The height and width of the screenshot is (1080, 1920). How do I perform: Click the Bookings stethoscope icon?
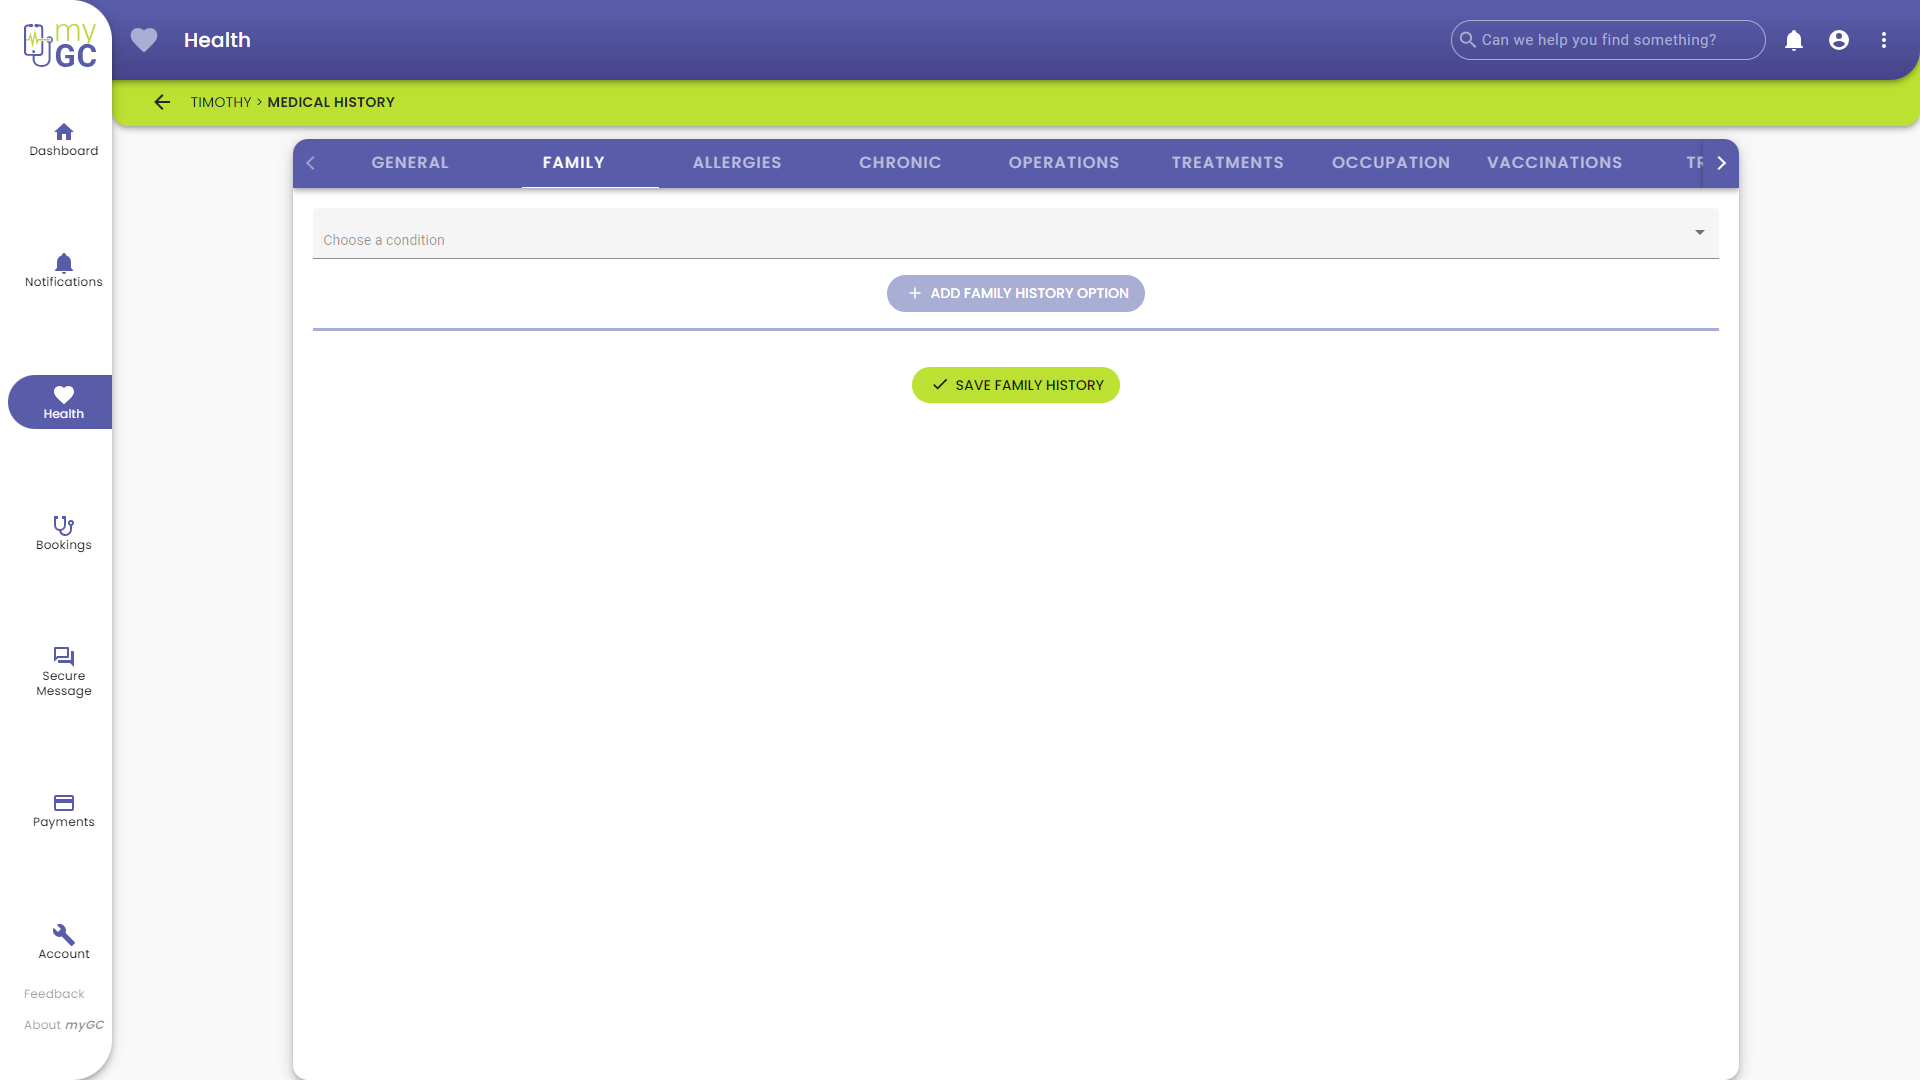click(64, 526)
